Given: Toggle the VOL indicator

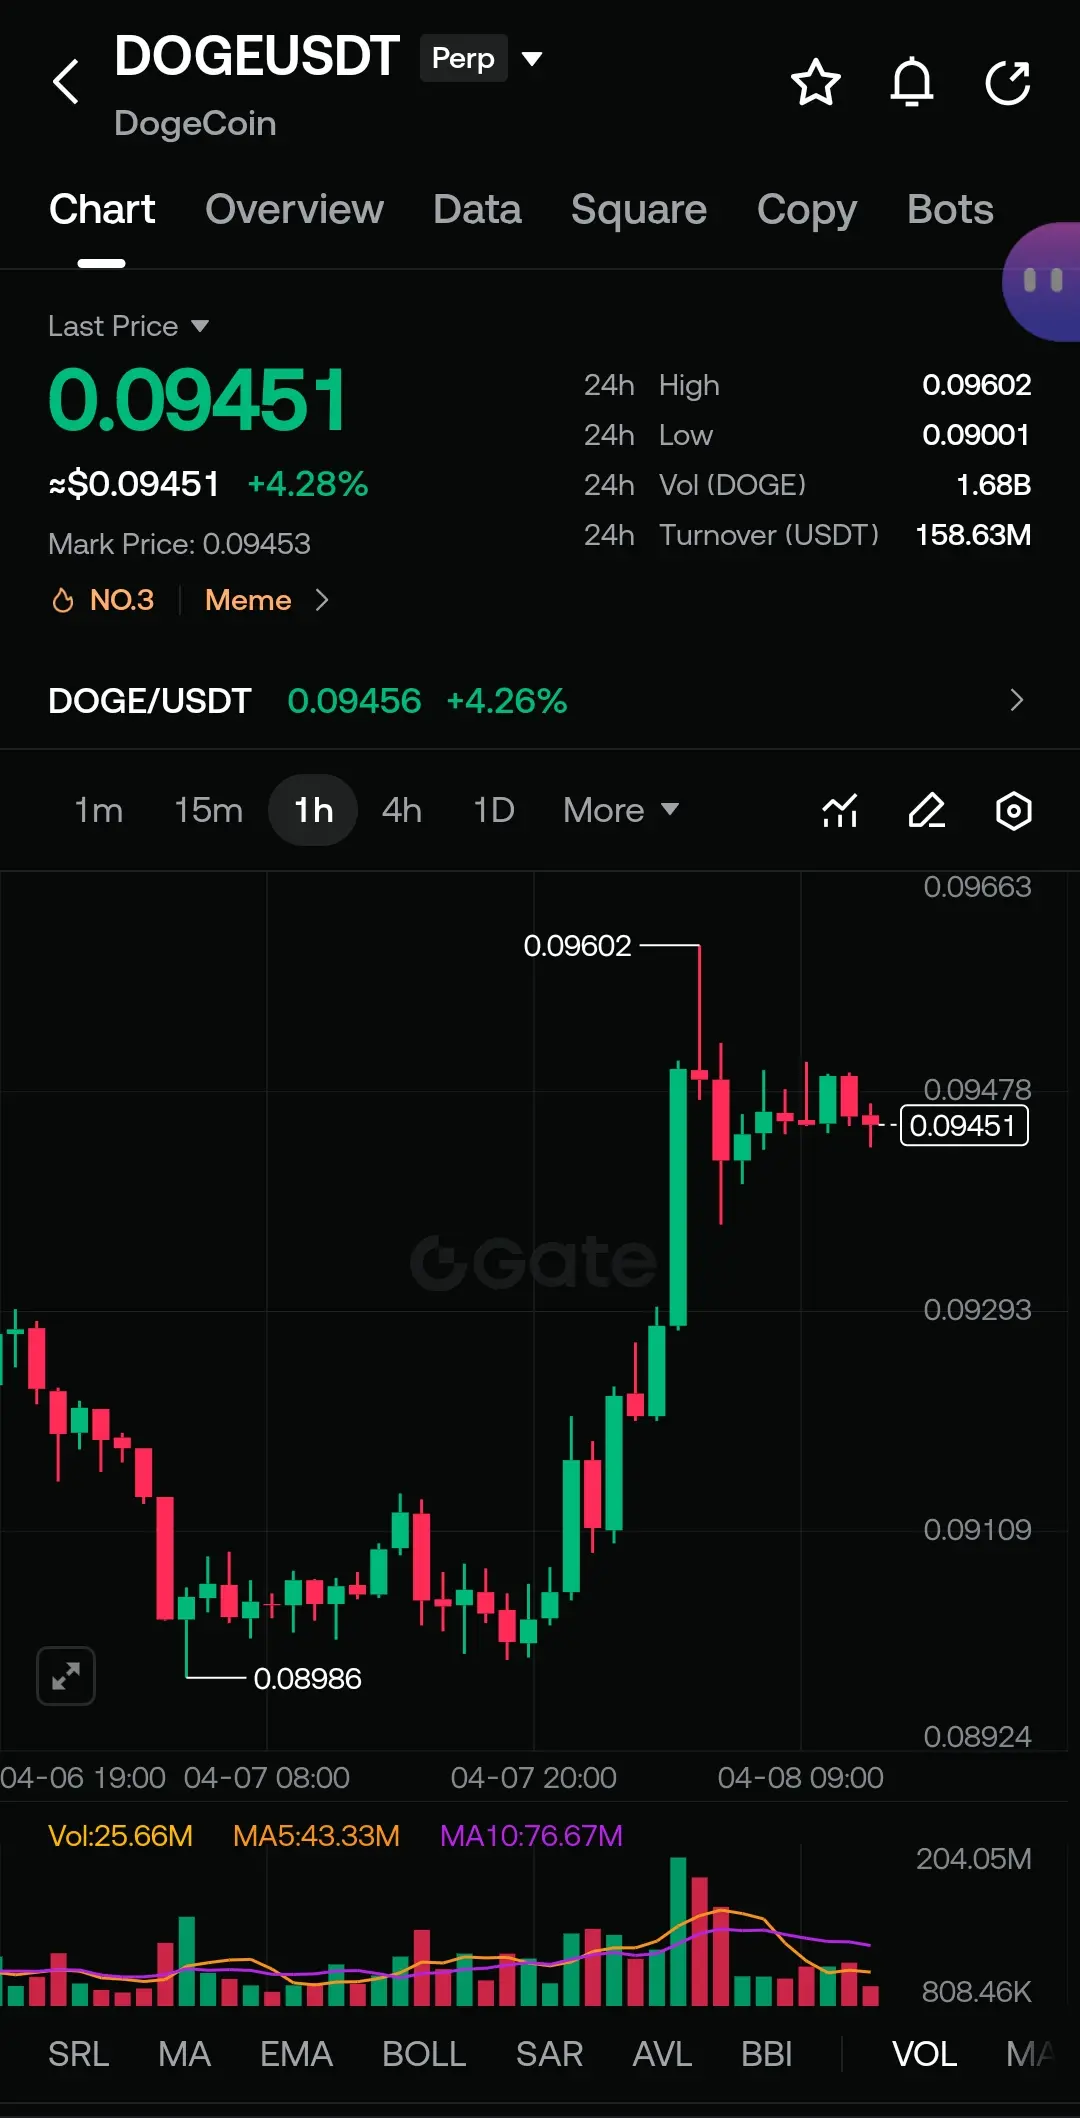Looking at the screenshot, I should coord(924,2054).
